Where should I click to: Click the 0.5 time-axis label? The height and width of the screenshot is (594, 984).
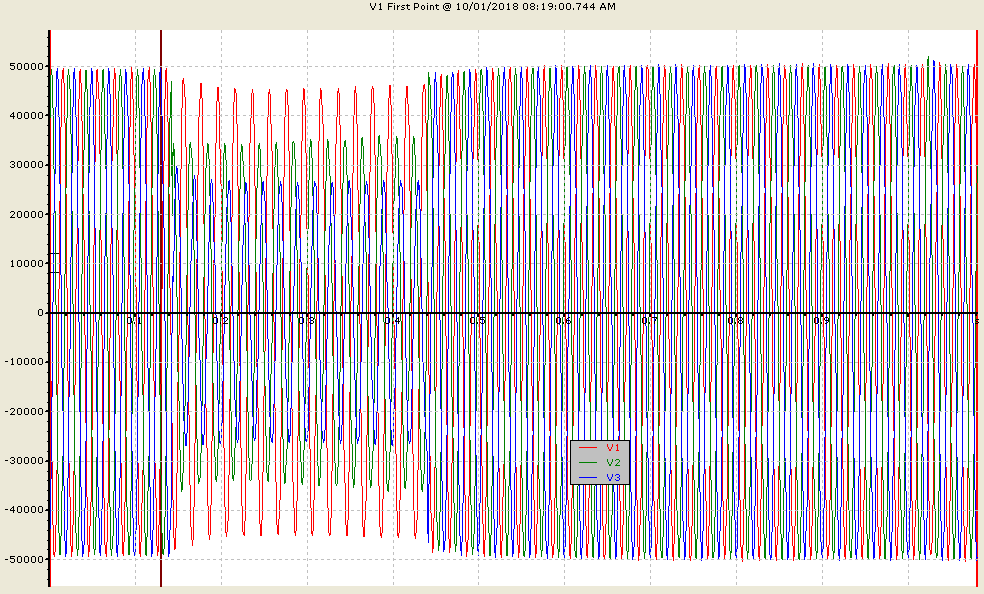tap(478, 321)
